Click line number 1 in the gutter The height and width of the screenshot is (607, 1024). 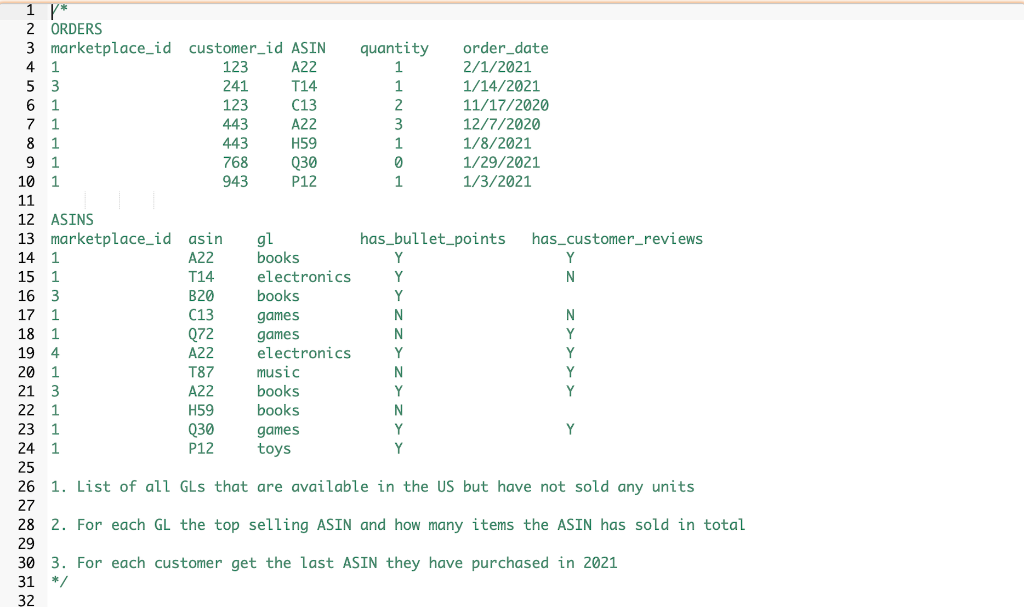pyautogui.click(x=29, y=10)
